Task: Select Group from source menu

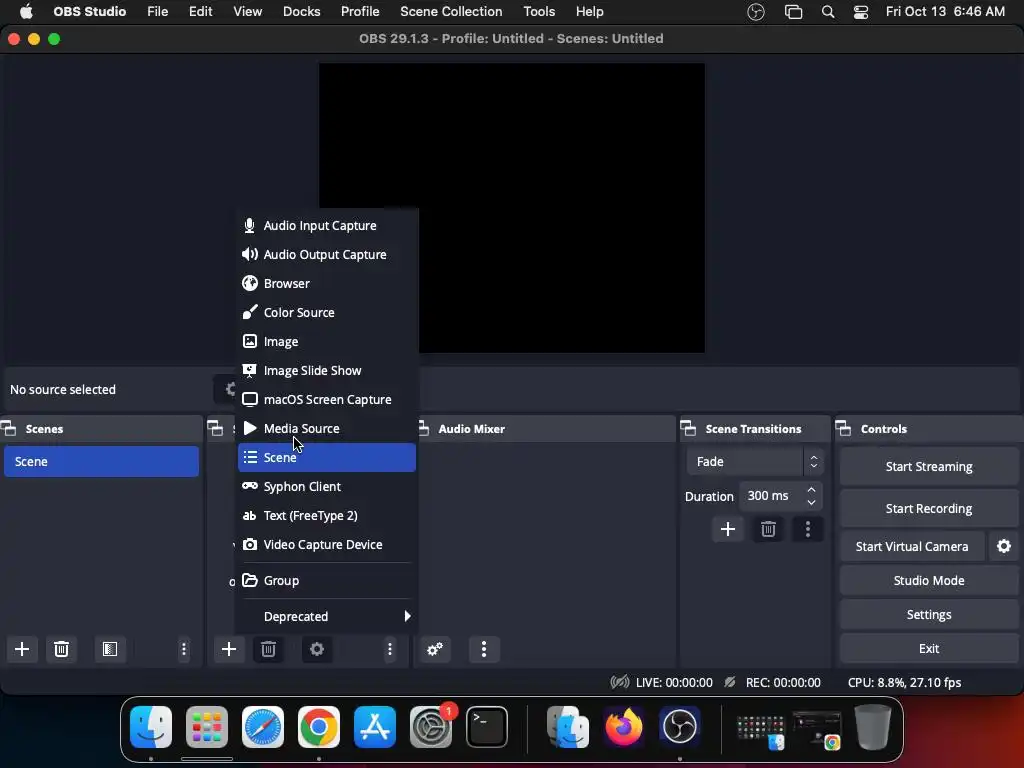Action: click(327, 581)
